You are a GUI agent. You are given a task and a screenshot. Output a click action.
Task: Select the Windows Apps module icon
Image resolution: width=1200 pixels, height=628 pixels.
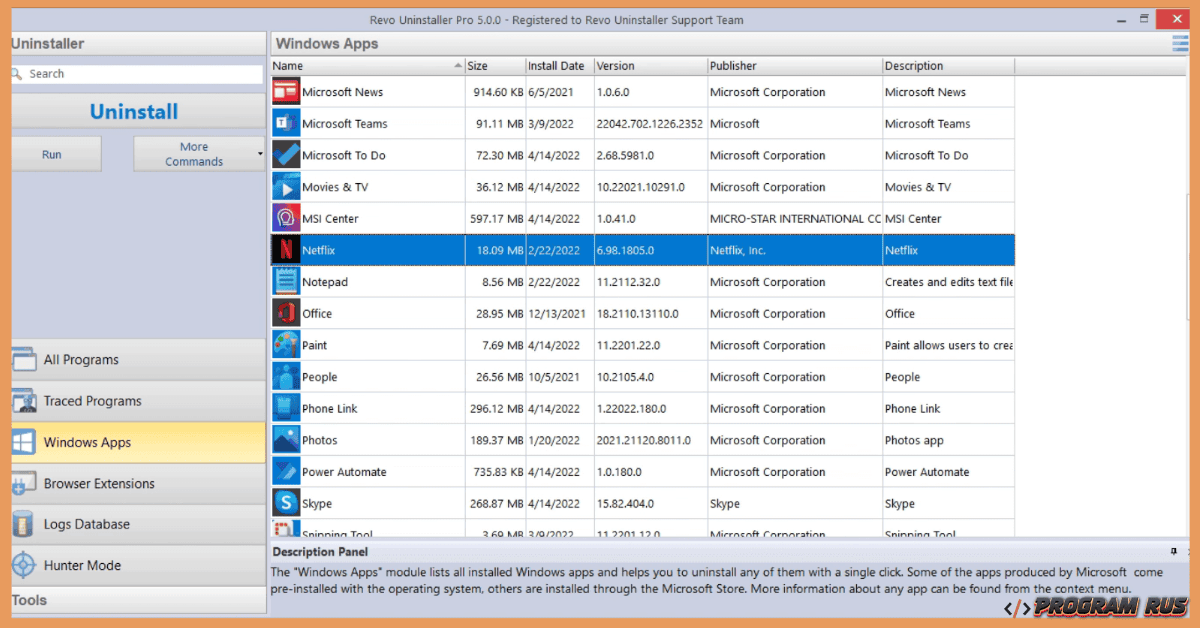[23, 441]
